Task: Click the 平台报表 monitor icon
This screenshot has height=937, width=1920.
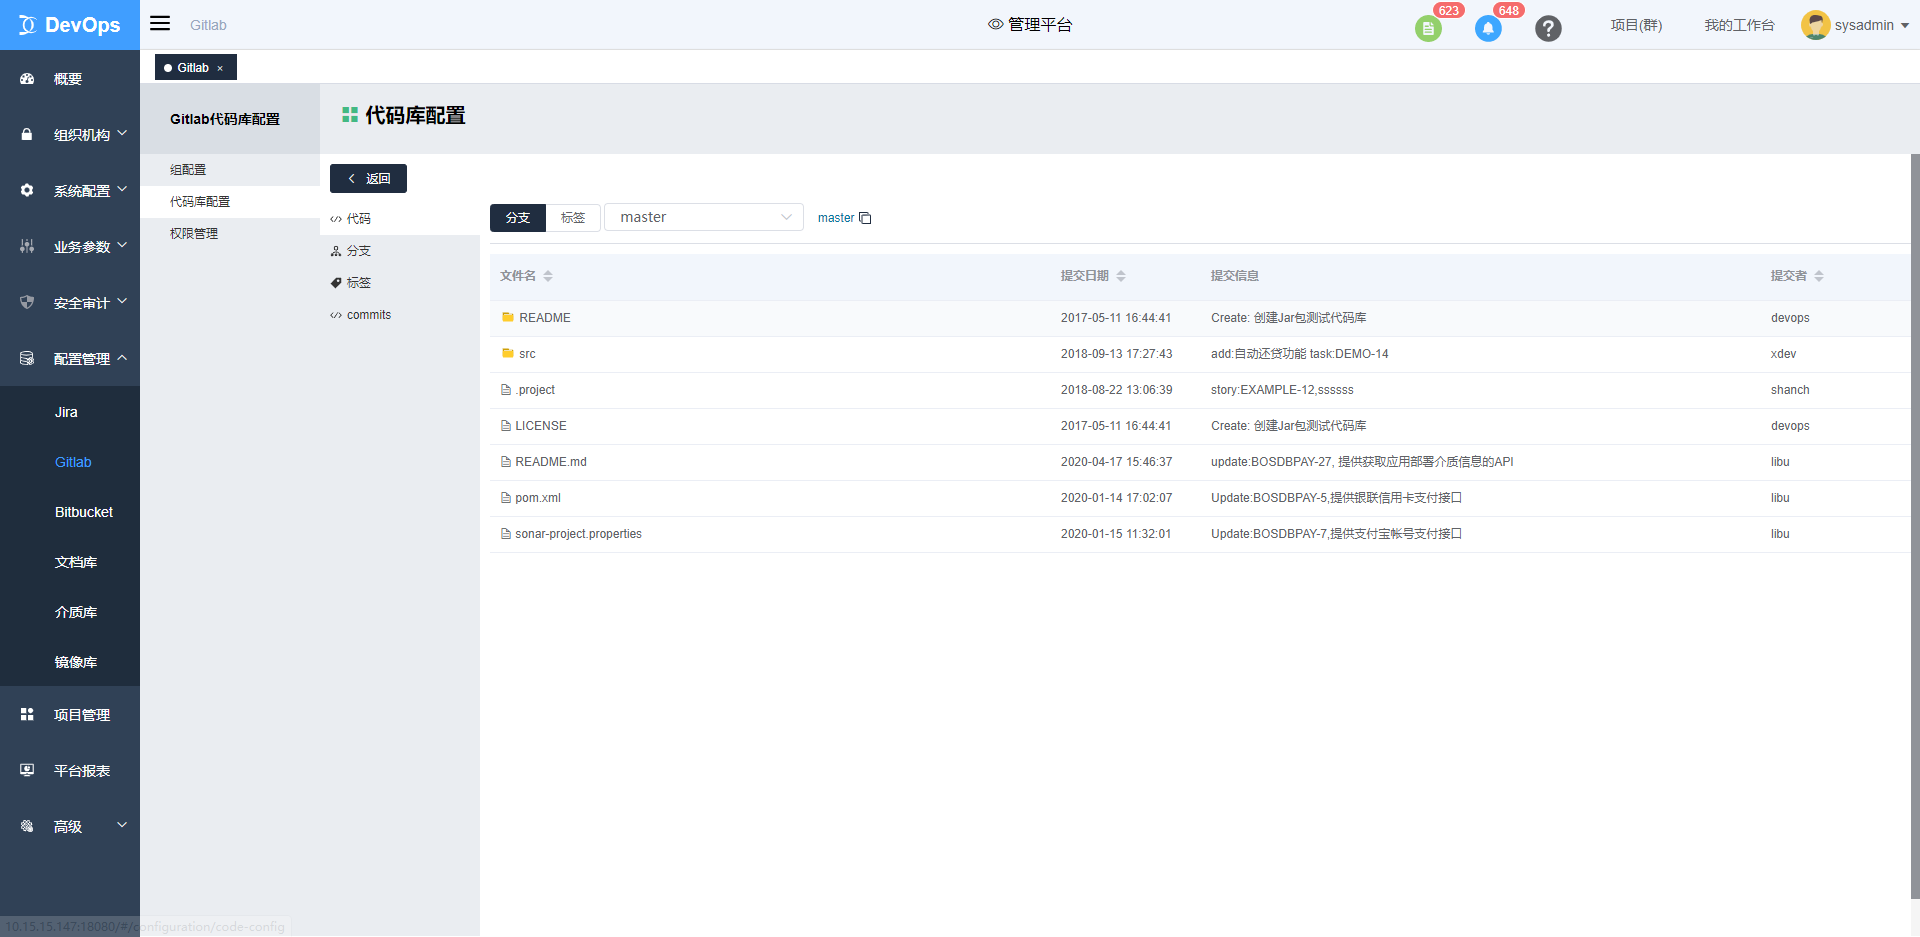Action: click(27, 770)
